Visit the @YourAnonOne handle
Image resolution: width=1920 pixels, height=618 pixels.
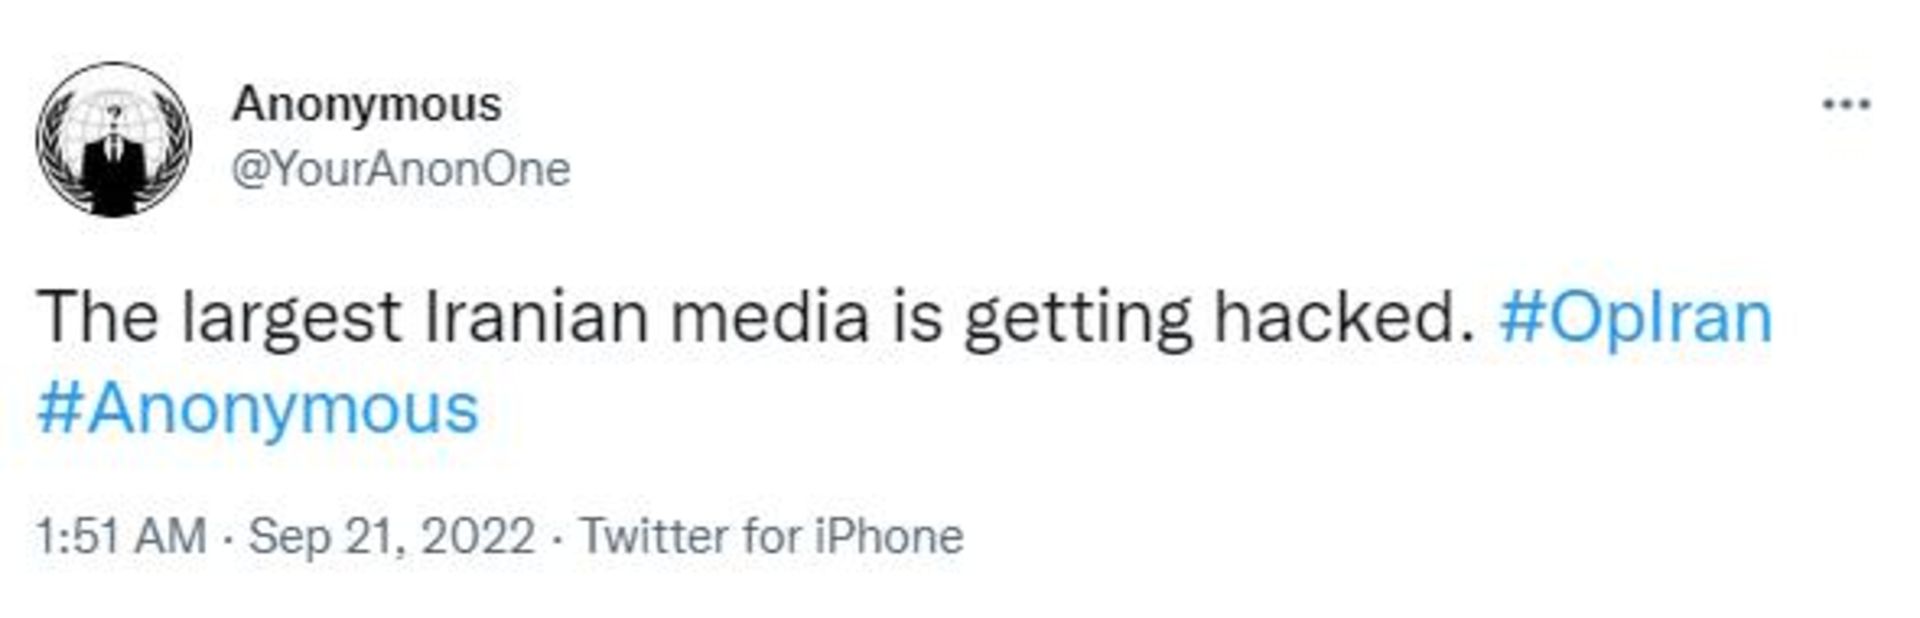coord(401,169)
